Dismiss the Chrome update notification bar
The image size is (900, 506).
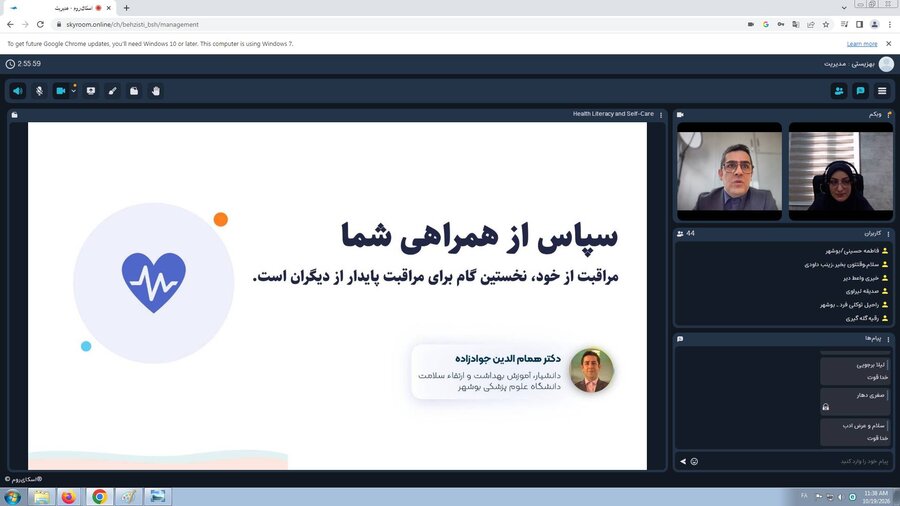click(889, 44)
